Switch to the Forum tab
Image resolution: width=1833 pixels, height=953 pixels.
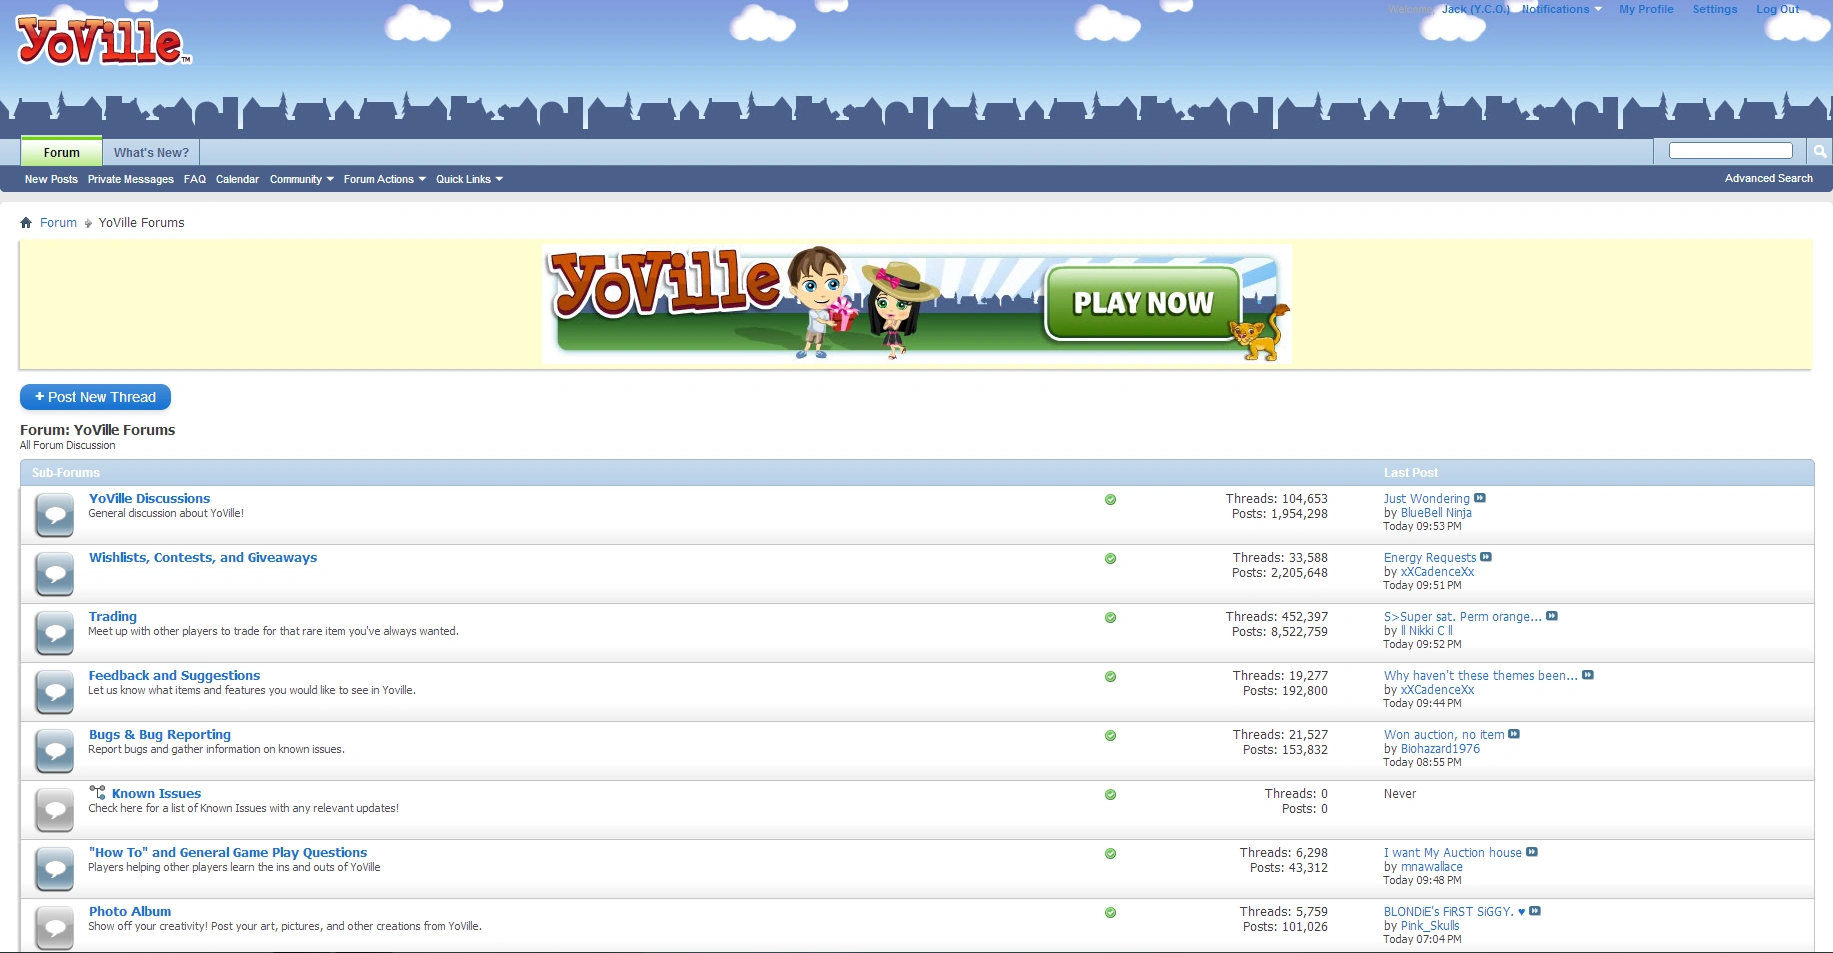(62, 152)
